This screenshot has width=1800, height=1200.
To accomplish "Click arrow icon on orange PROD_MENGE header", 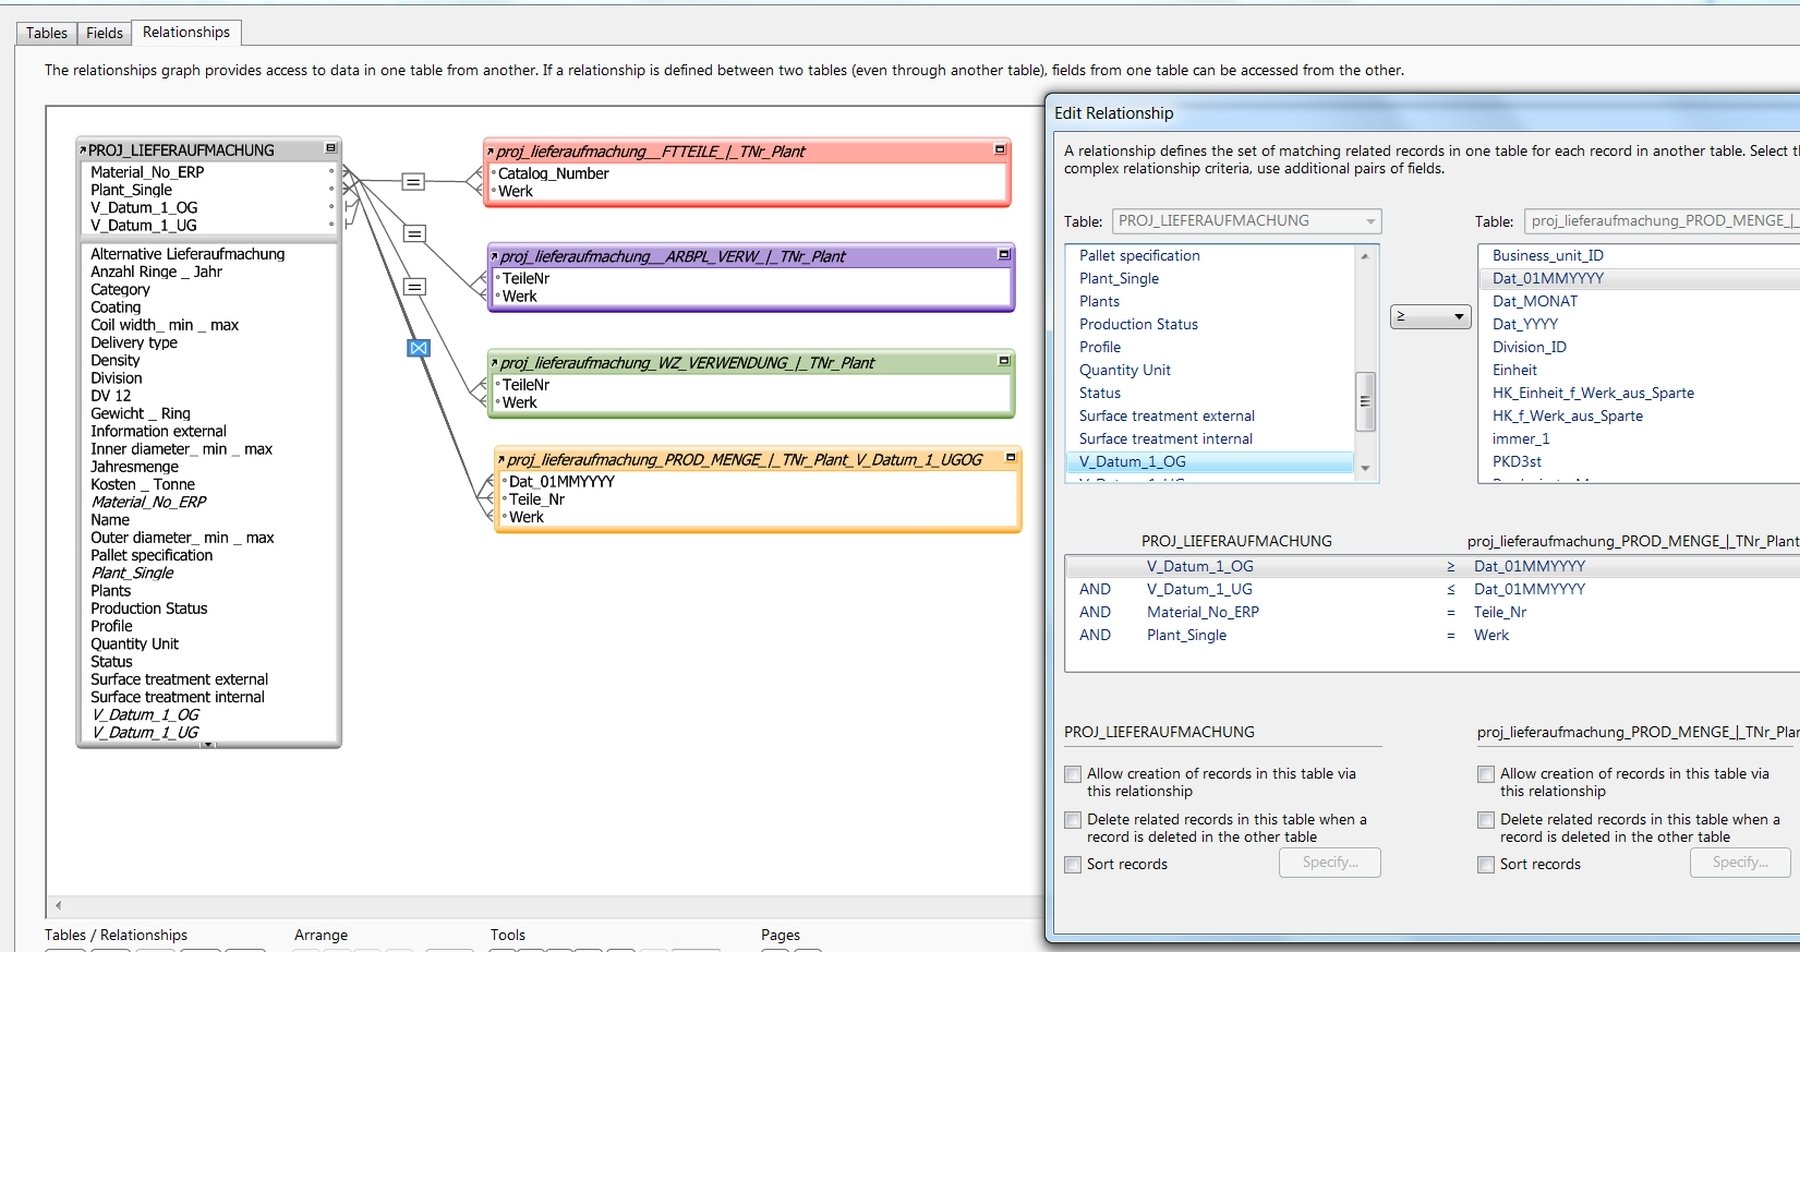I will click(501, 460).
